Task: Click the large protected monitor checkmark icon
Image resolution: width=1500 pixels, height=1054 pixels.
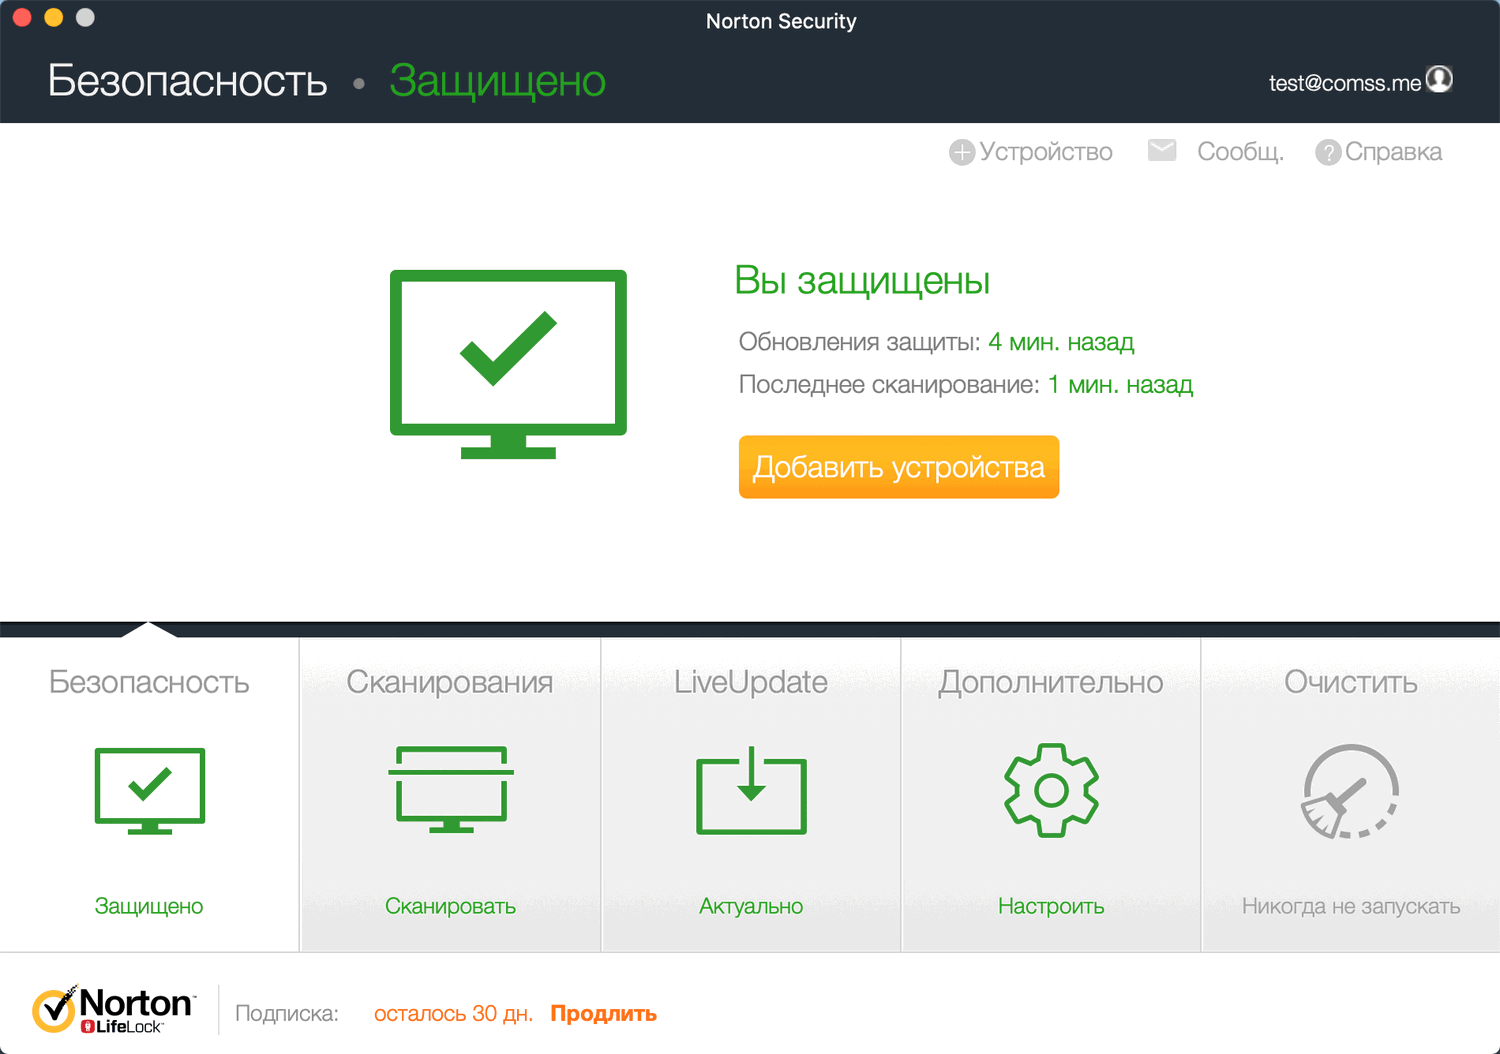Action: pyautogui.click(x=508, y=364)
